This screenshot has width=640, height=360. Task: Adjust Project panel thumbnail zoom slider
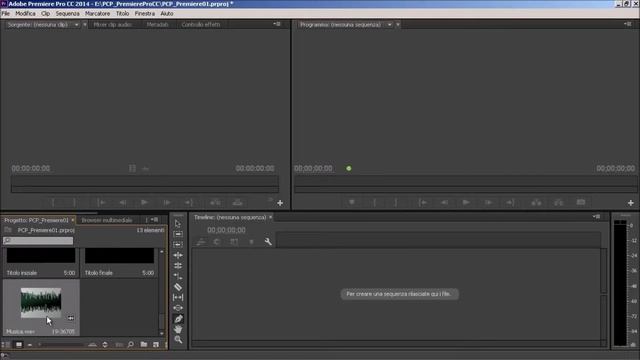(61, 345)
